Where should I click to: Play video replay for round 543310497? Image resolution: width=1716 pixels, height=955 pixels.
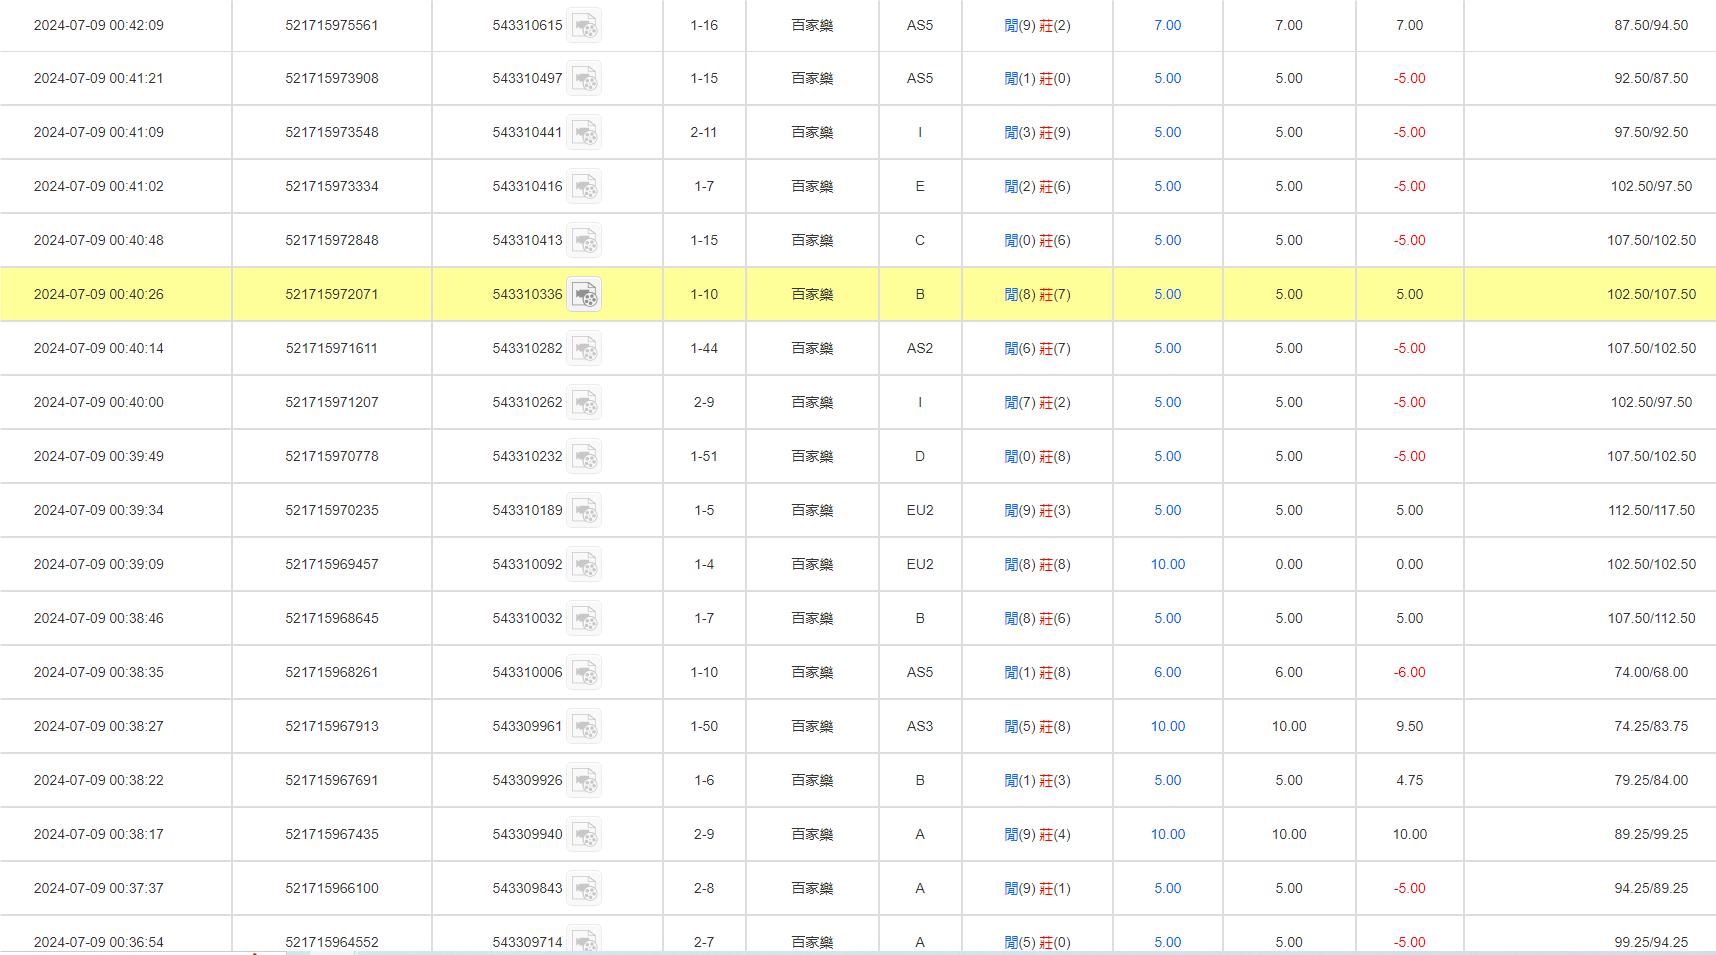pos(585,79)
